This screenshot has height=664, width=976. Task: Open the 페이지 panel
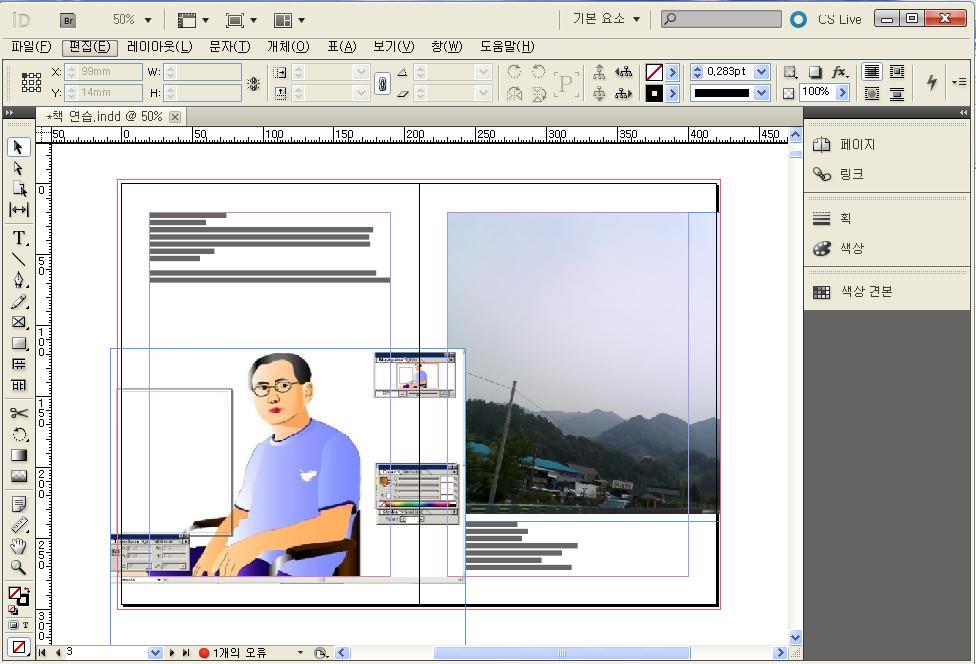(857, 145)
